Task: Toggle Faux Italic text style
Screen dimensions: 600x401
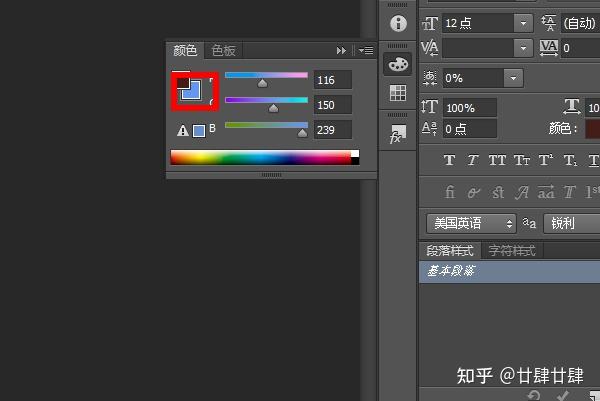Action: [x=473, y=160]
